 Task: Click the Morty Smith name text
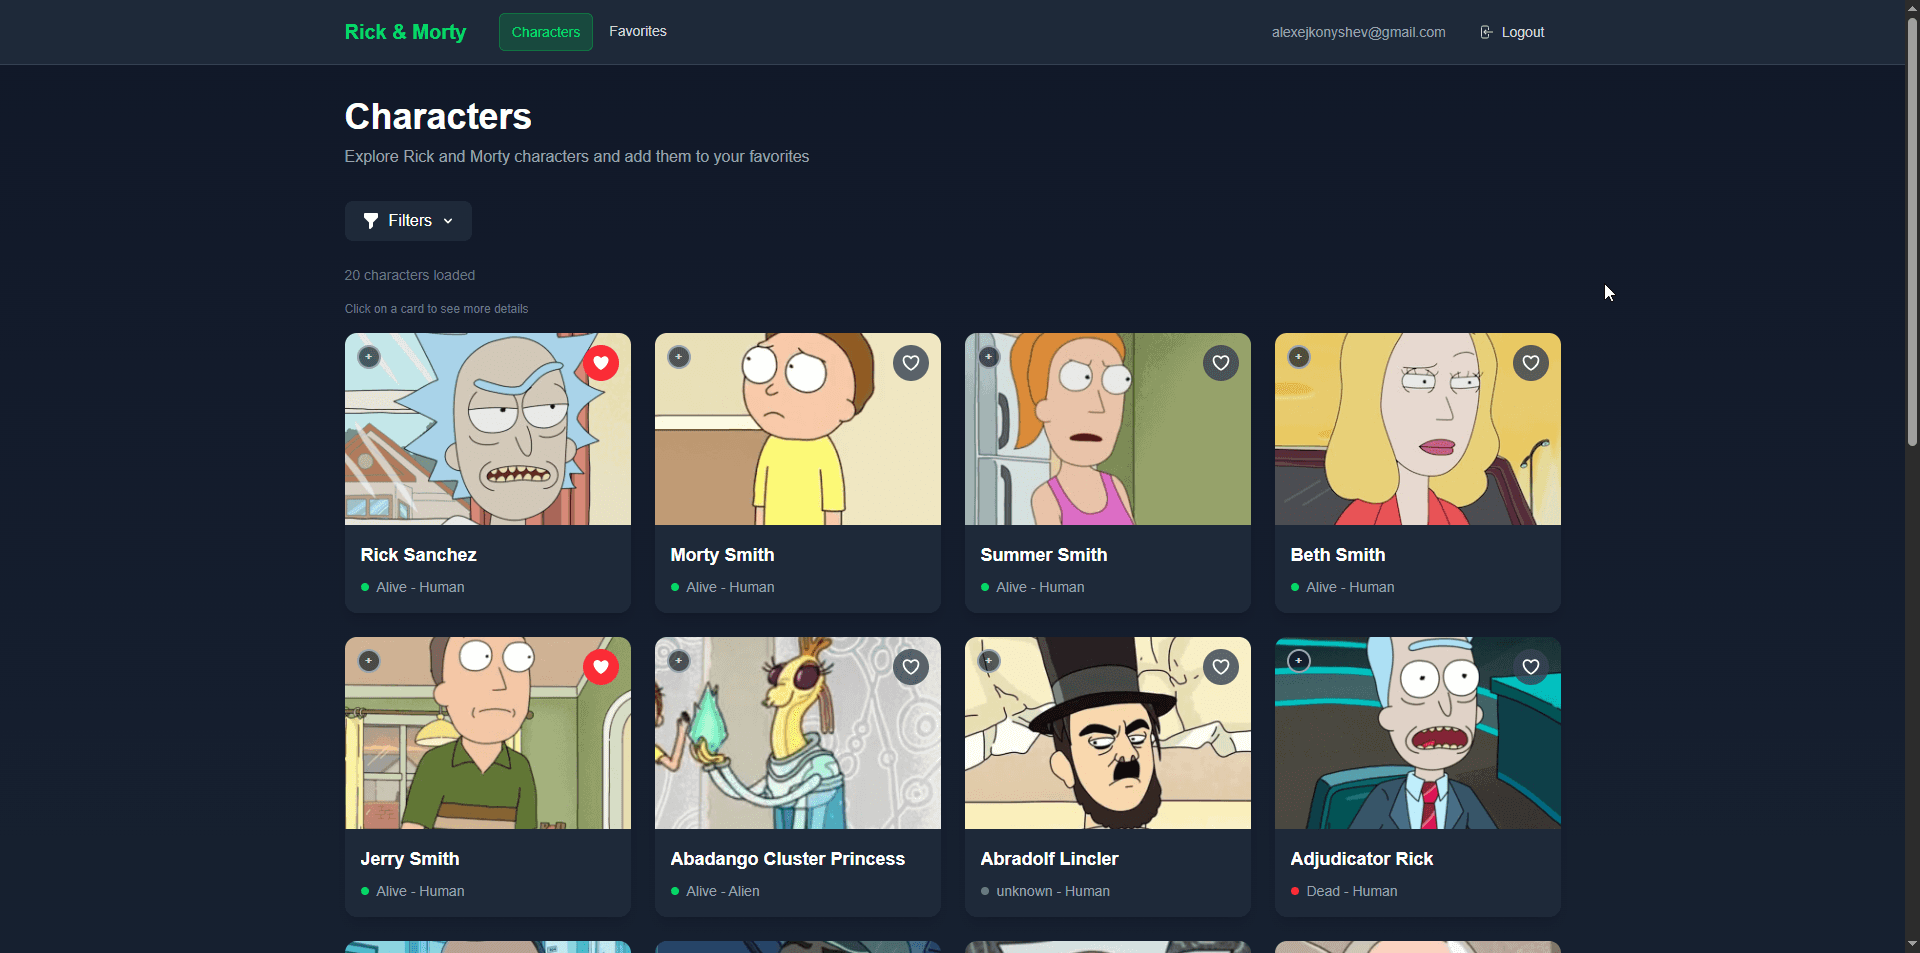[722, 555]
